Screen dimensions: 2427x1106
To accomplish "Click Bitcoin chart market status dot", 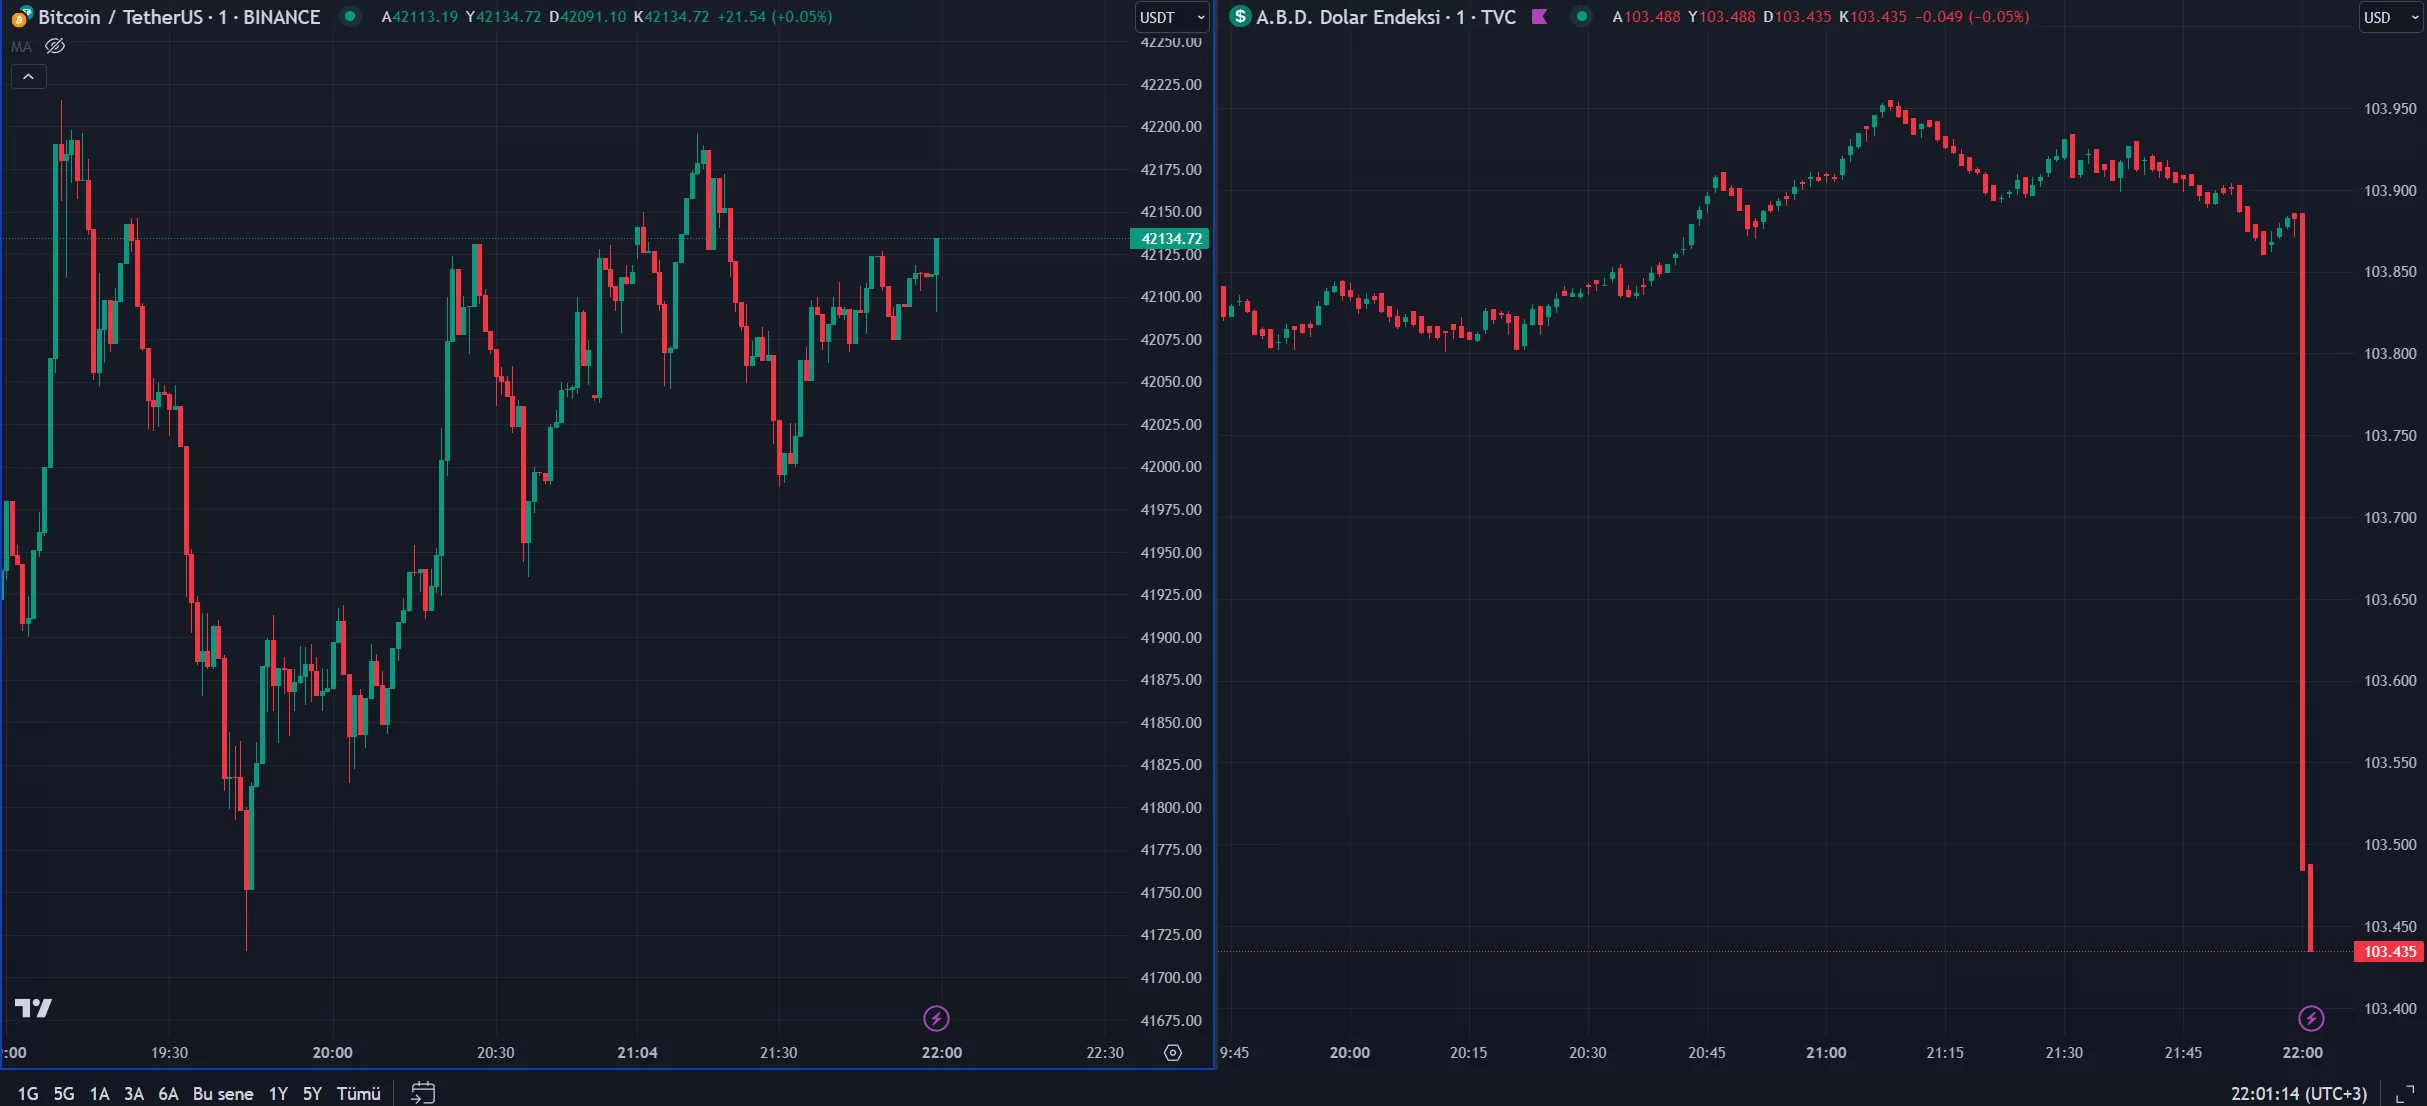I will click(x=349, y=16).
